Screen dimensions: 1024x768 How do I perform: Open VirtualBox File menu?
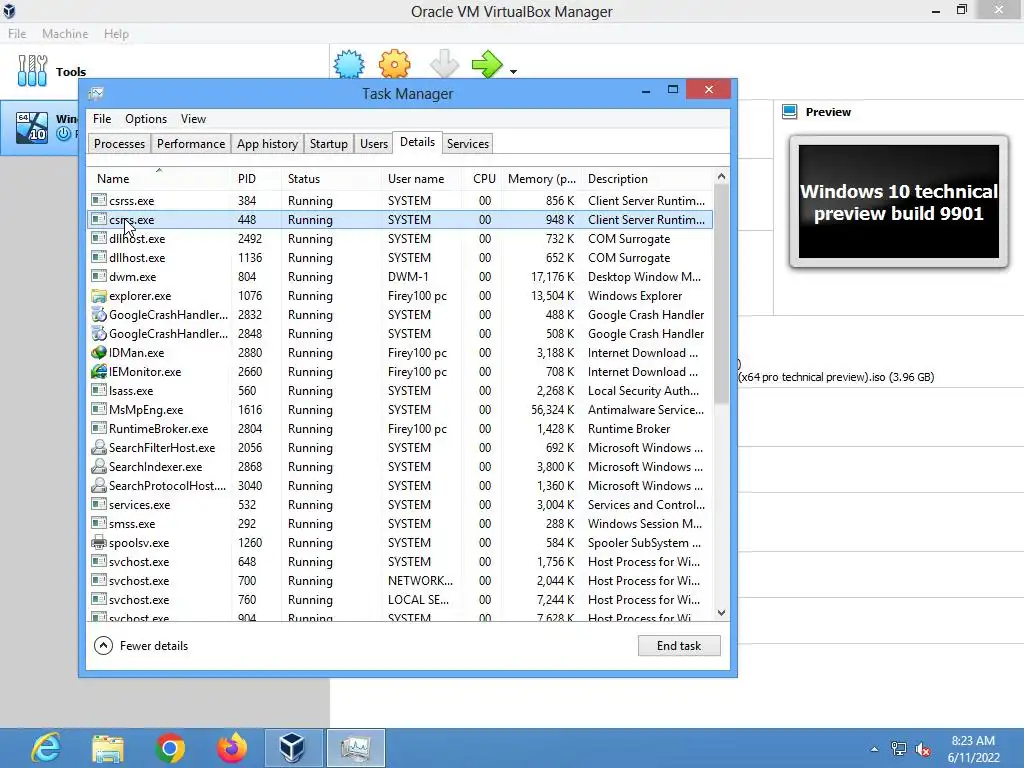point(17,33)
